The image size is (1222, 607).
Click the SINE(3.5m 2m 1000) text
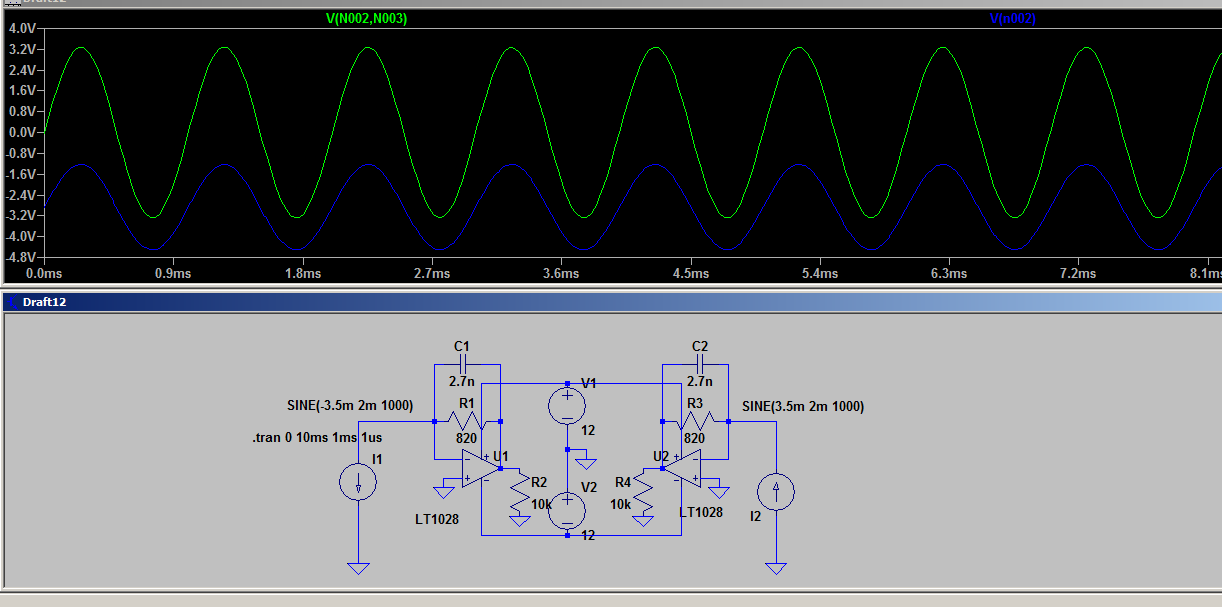(x=803, y=406)
